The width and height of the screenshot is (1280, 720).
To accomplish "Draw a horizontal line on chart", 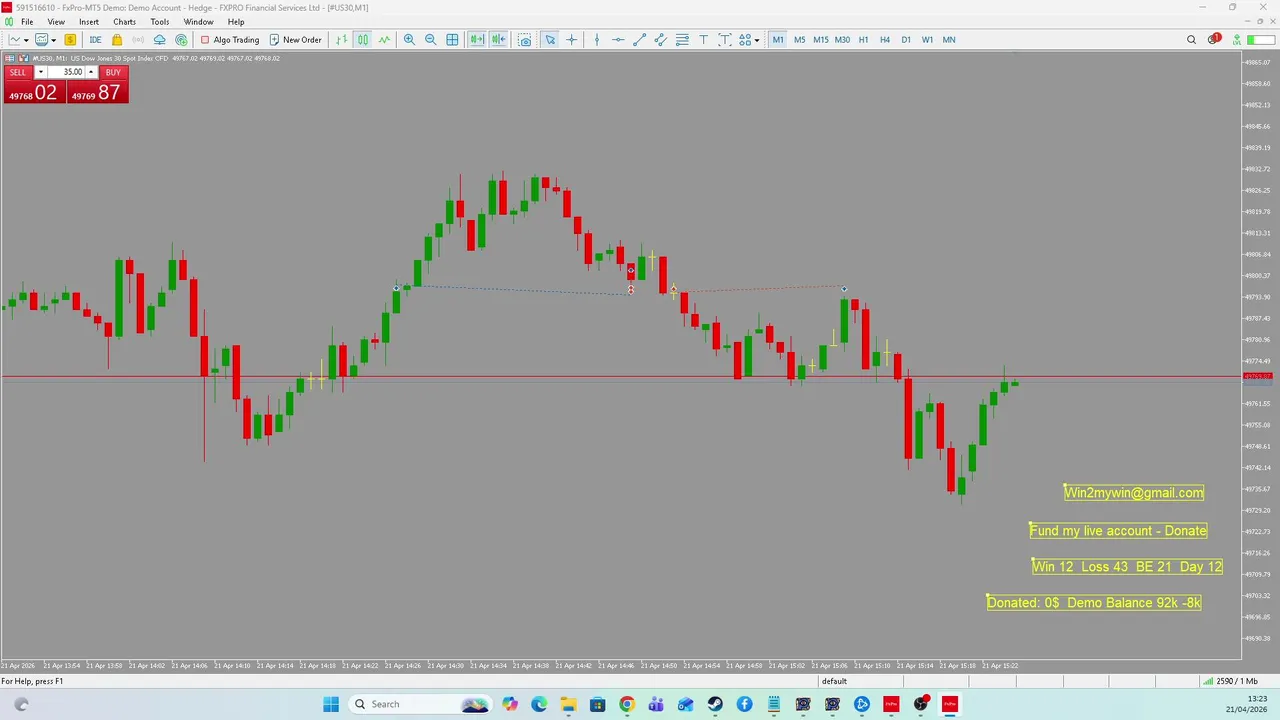I will pos(618,40).
